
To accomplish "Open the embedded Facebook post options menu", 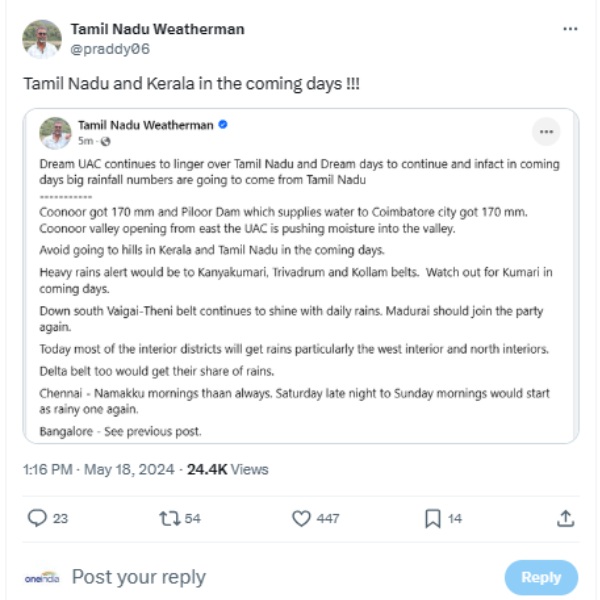I will tap(546, 132).
